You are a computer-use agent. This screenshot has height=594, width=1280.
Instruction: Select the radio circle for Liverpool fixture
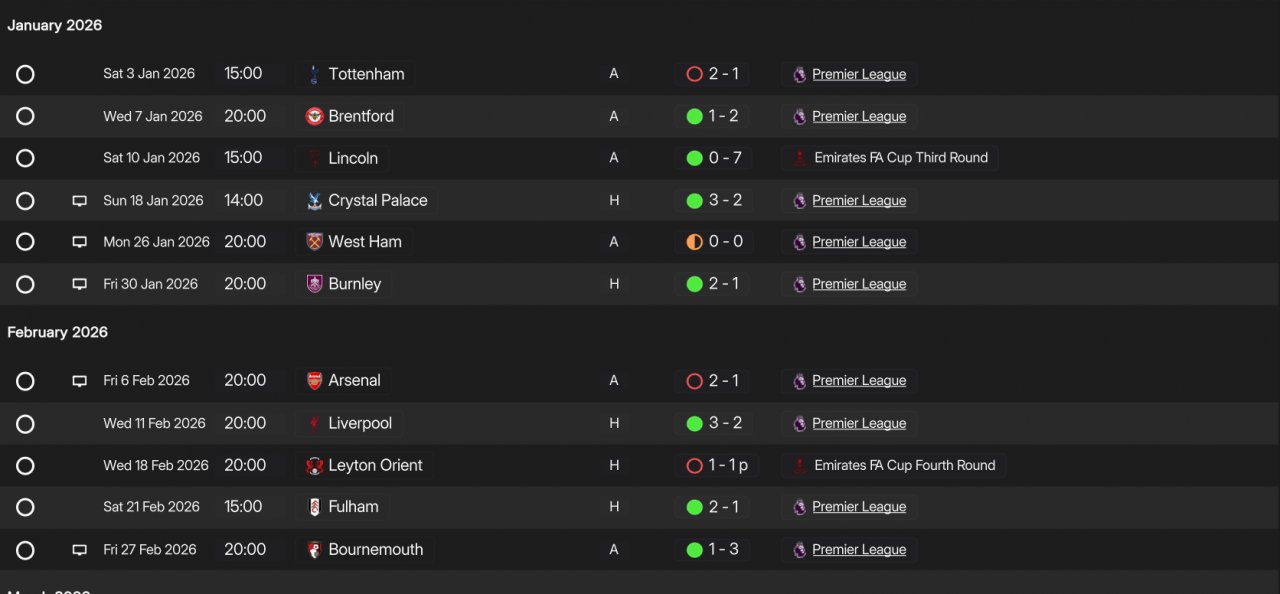coord(25,423)
